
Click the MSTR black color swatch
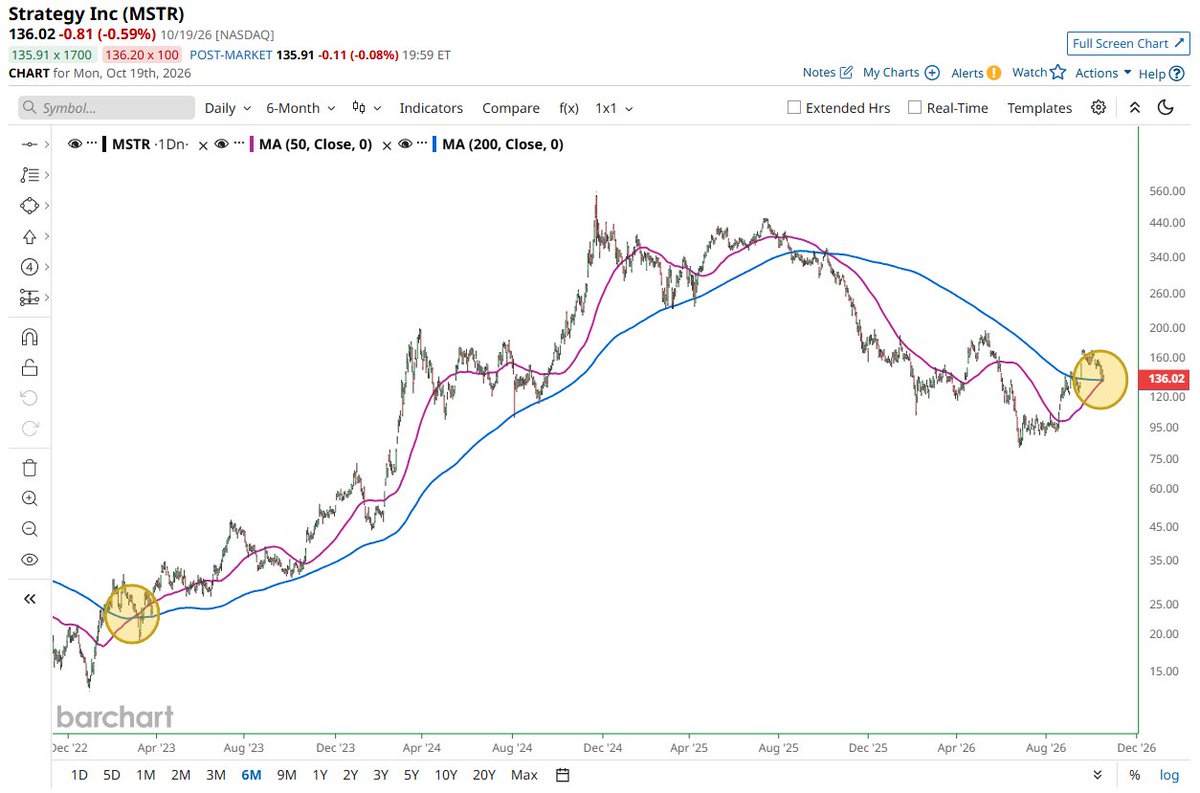105,145
